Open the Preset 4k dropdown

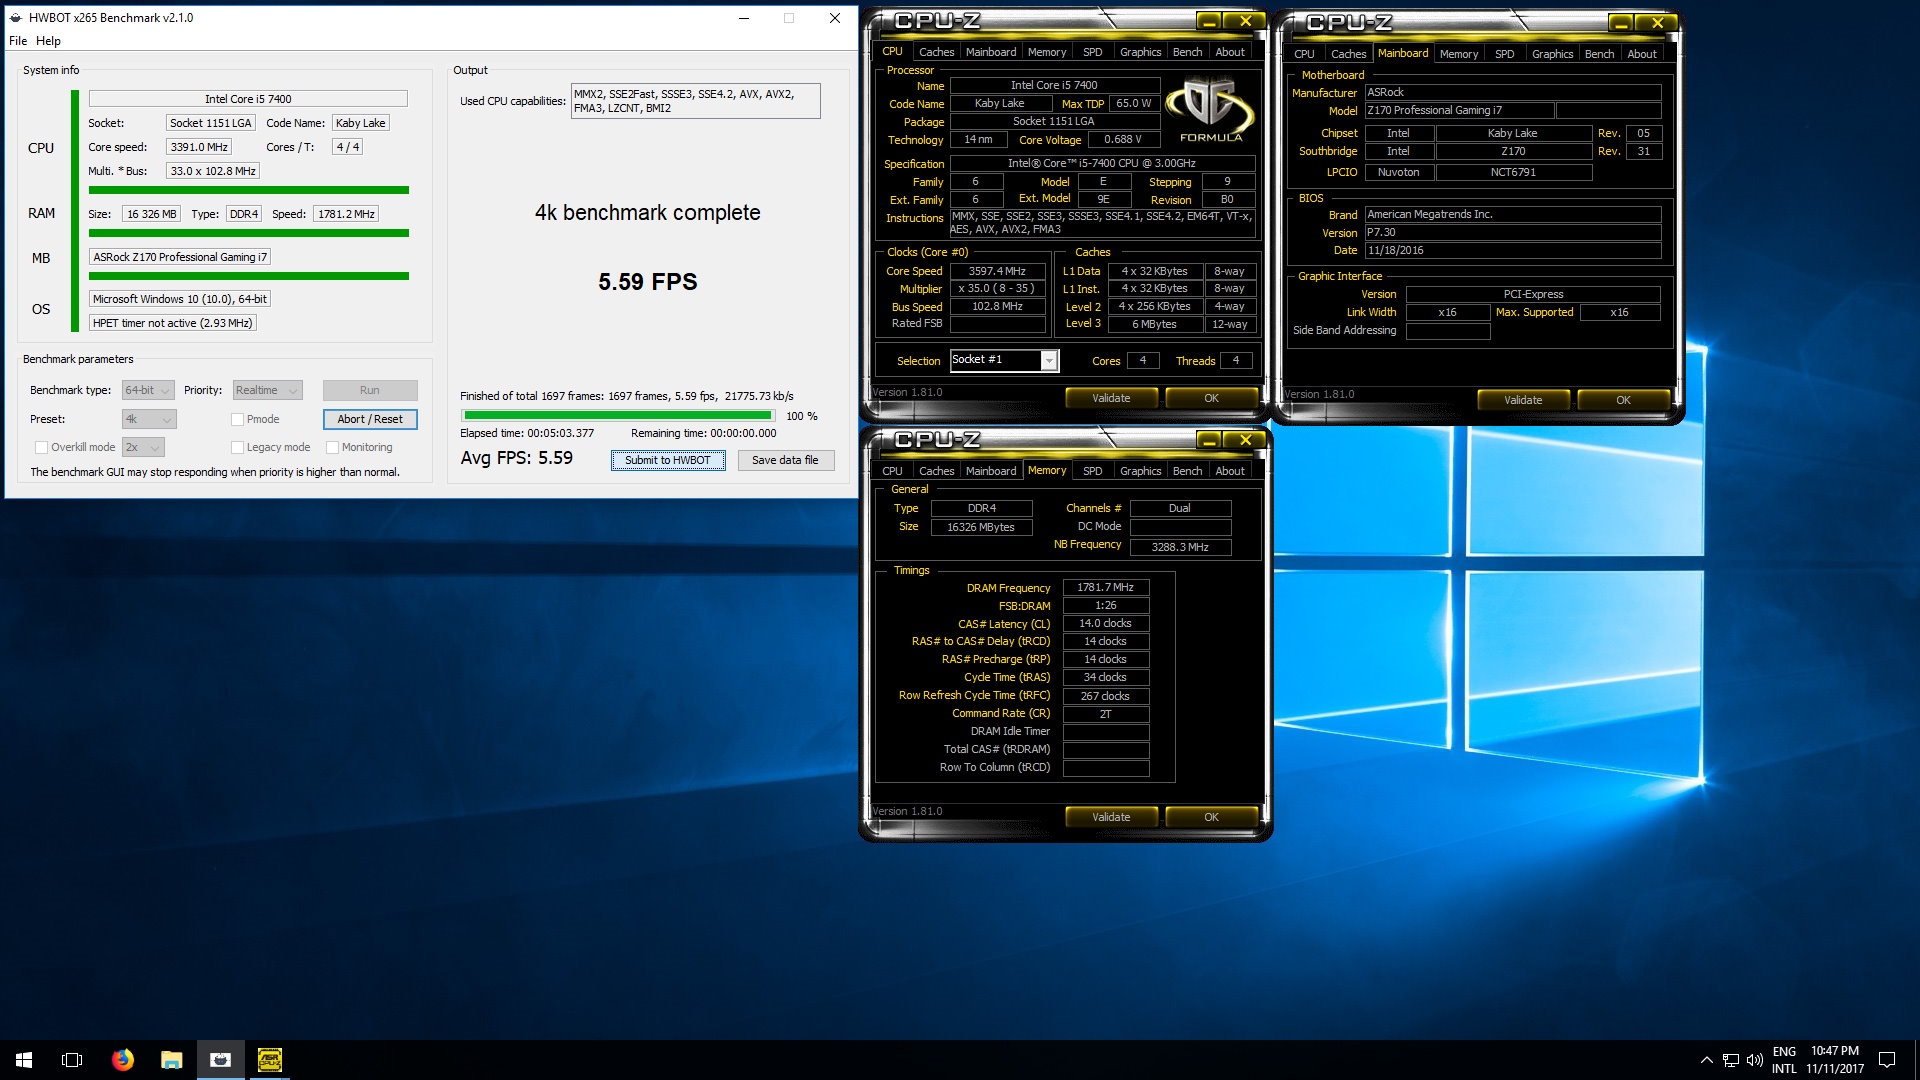pos(149,419)
